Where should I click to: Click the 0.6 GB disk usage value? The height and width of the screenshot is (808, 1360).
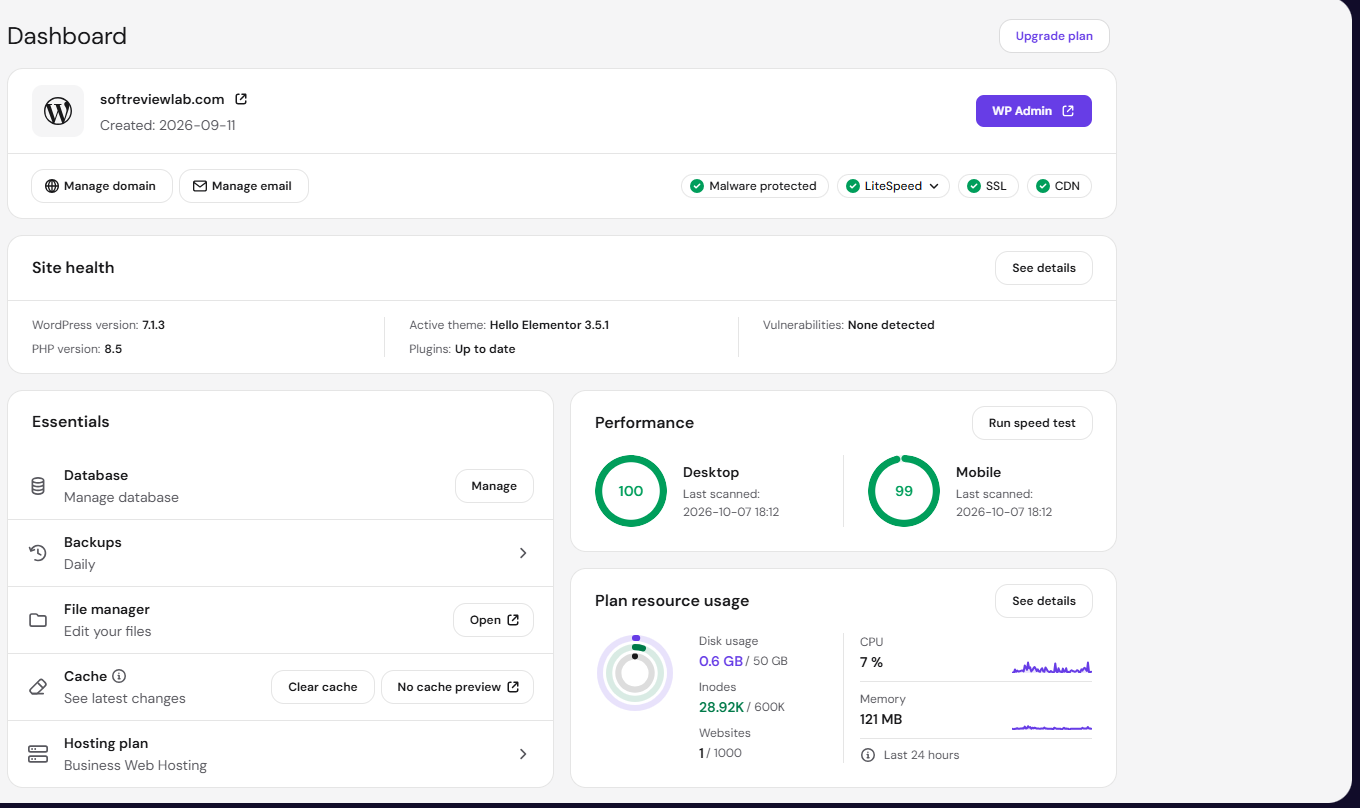(x=720, y=661)
